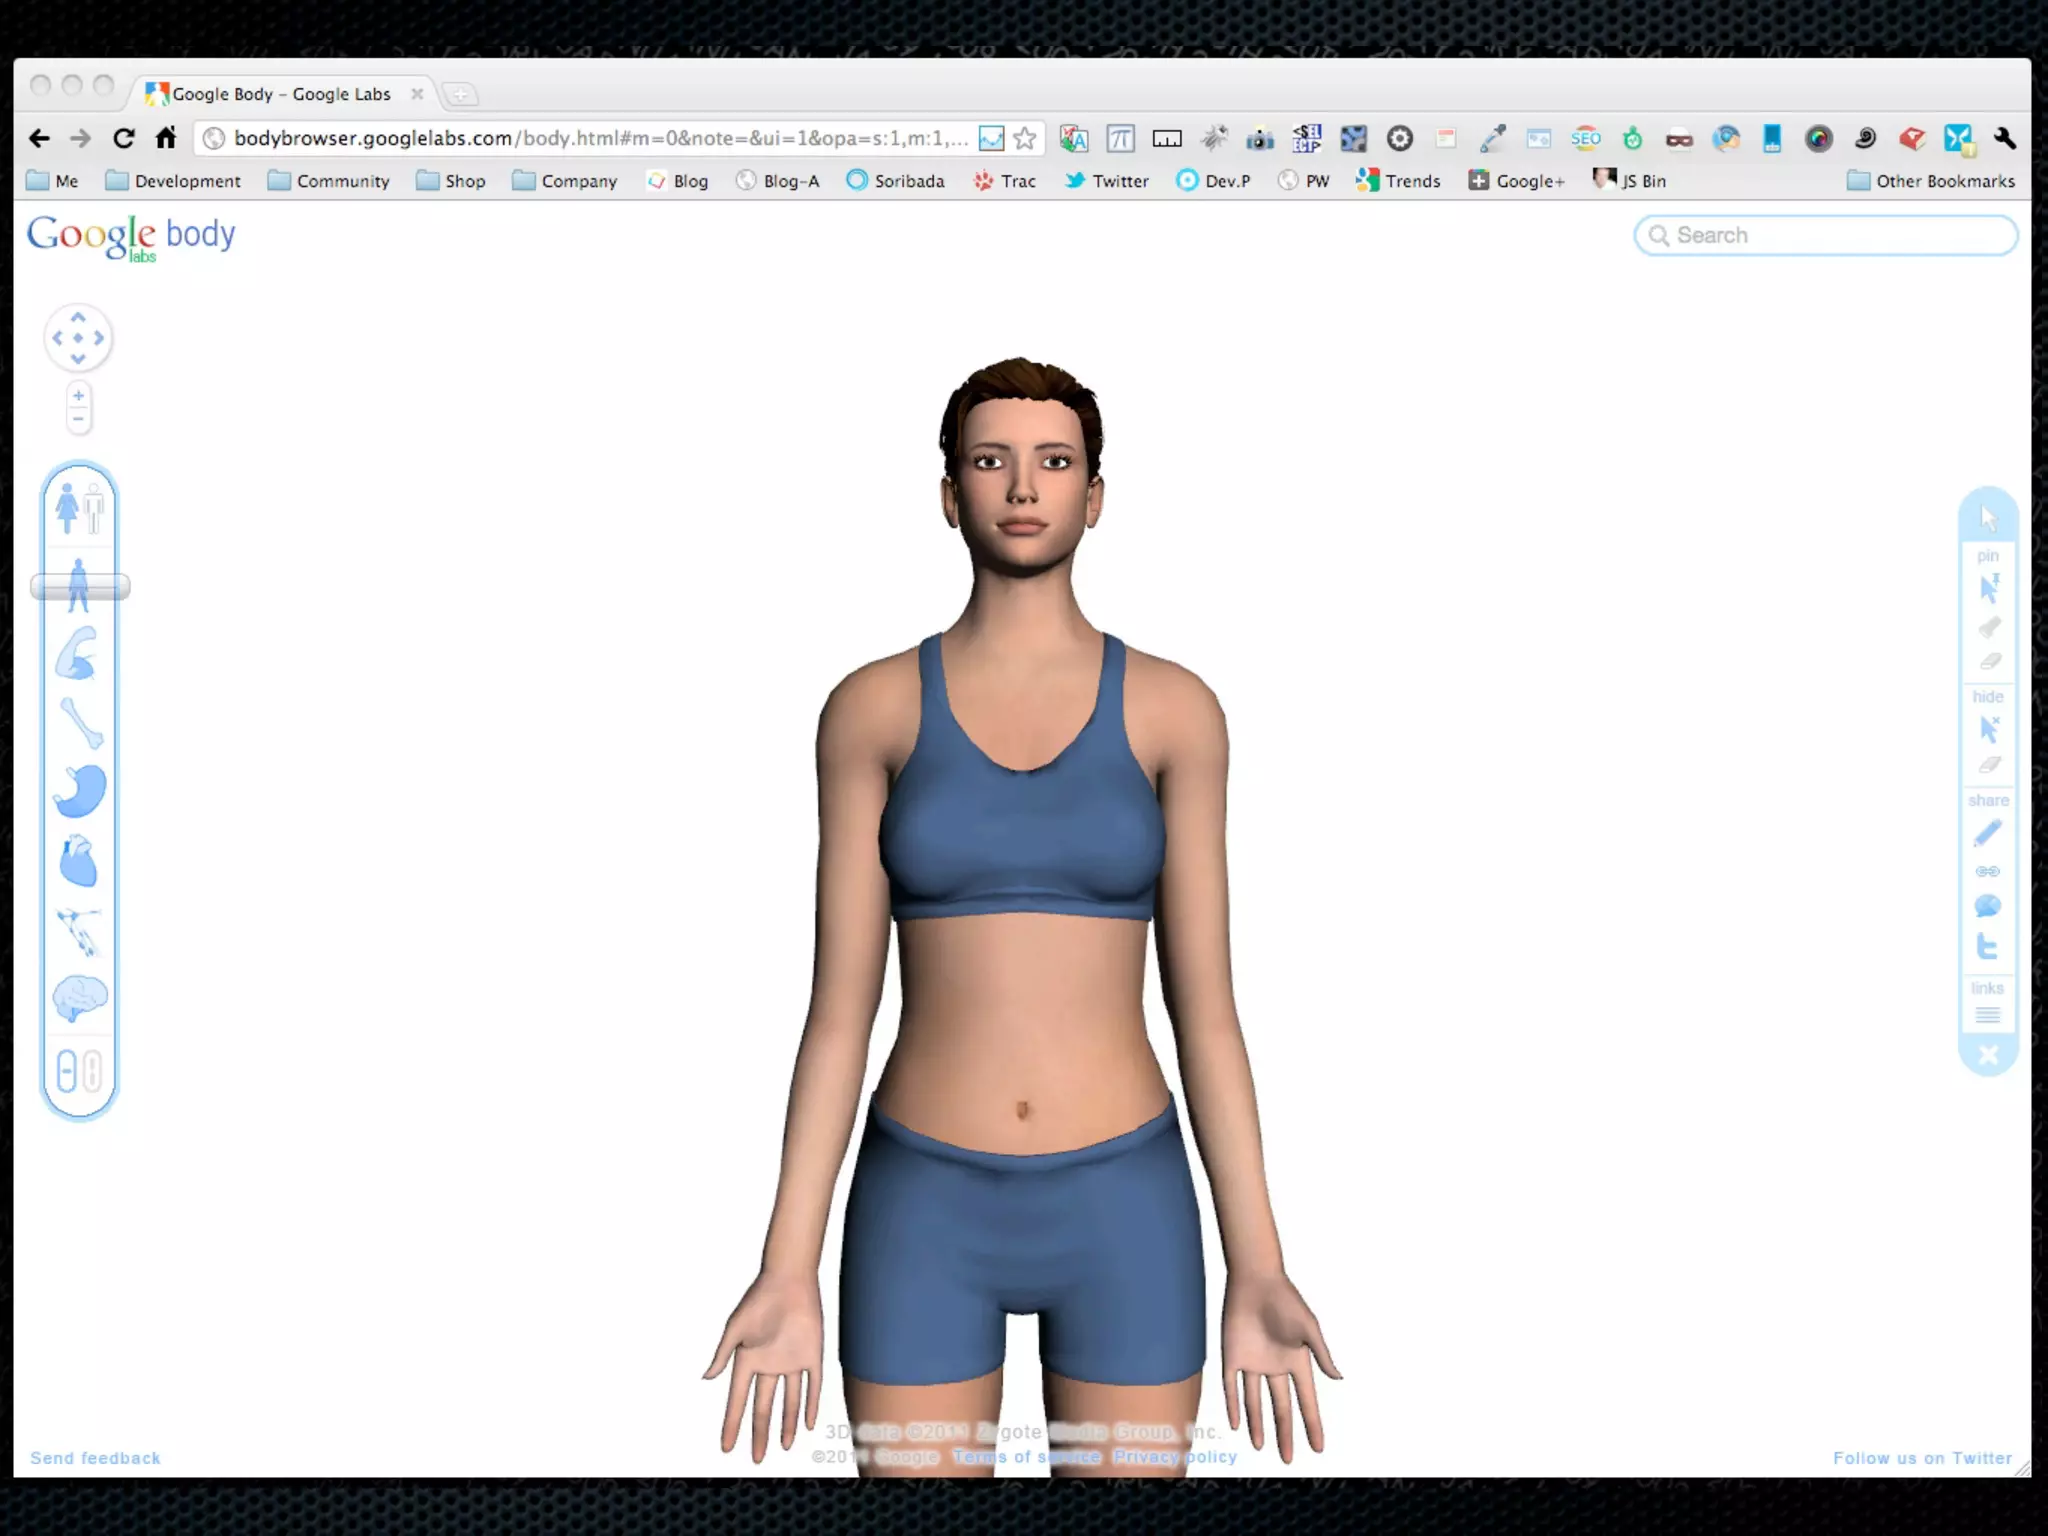Click the pencil annotate icon under share
This screenshot has width=2048, height=1536.
(x=1988, y=833)
